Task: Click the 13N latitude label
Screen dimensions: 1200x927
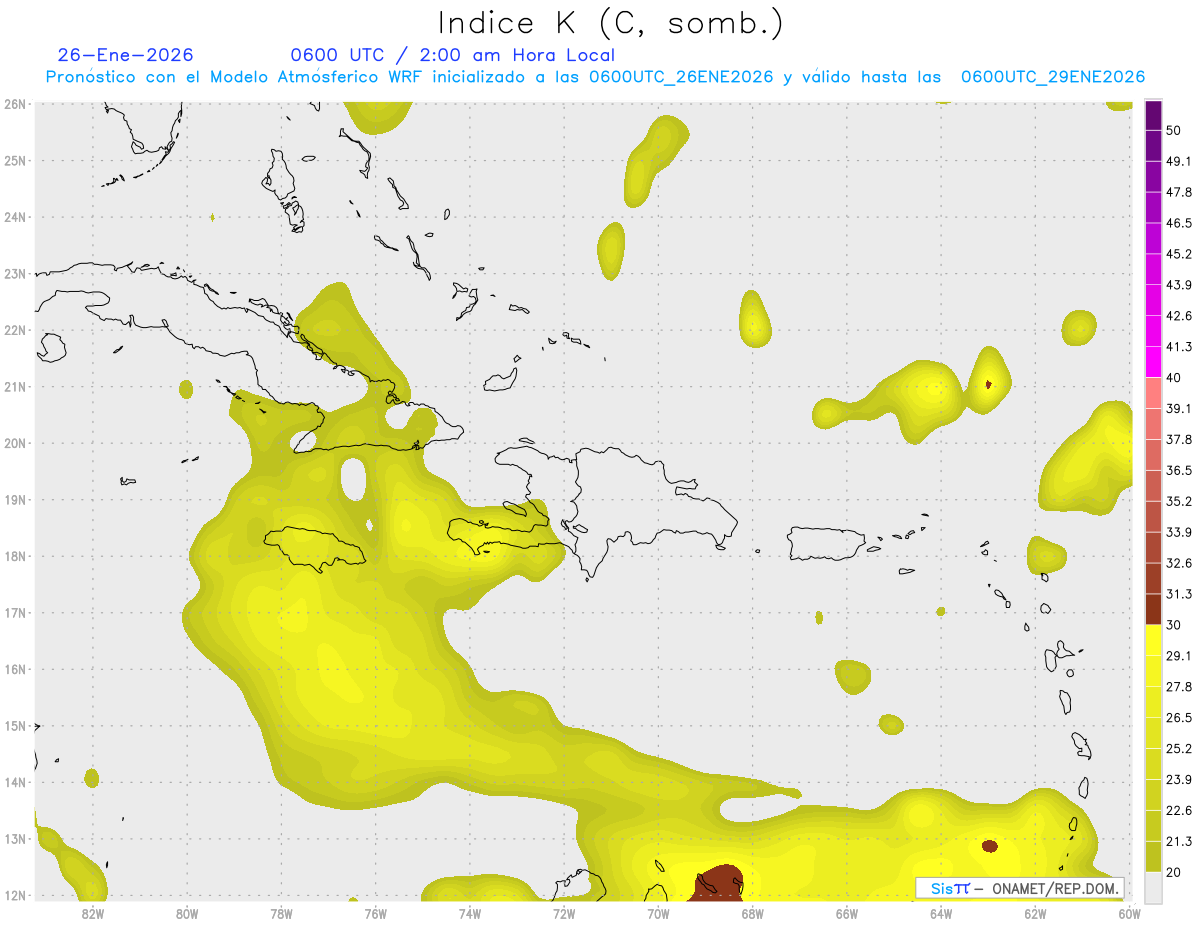Action: pos(15,838)
